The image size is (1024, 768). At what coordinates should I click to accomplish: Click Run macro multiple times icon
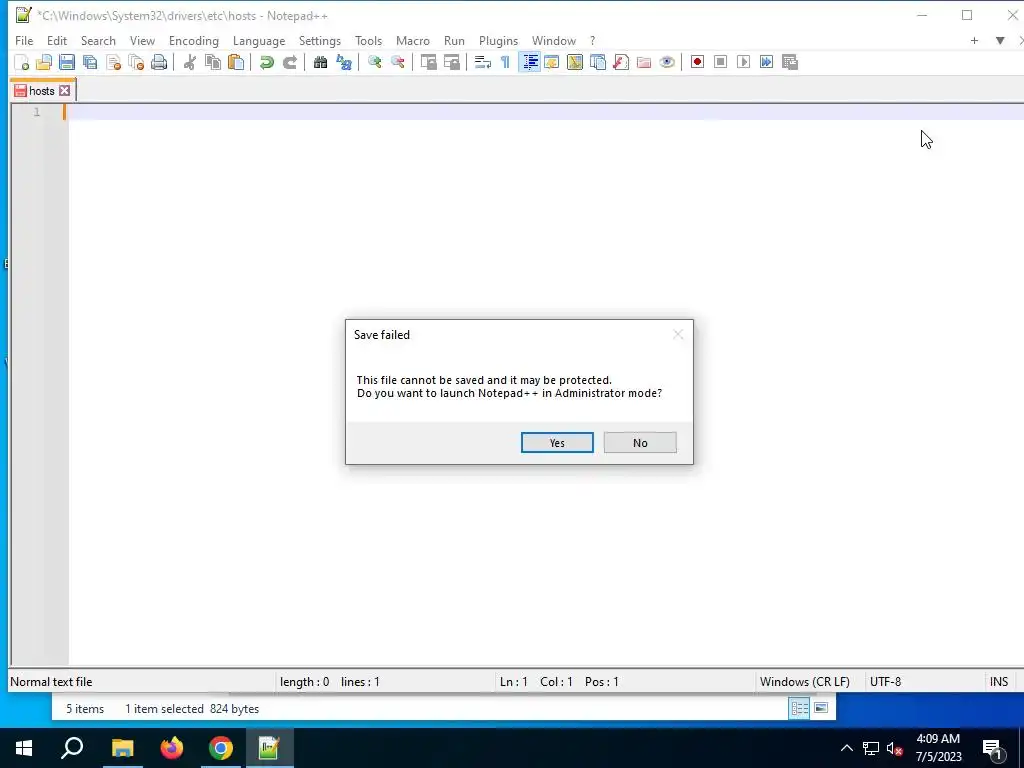[x=767, y=62]
